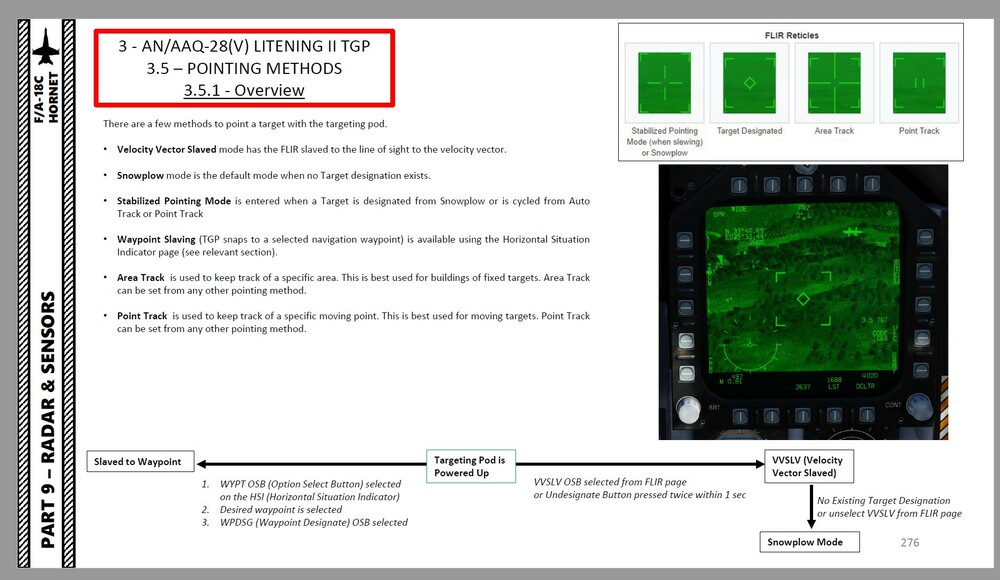This screenshot has width=1000, height=580.
Task: Click the 3.5 – POINTING METHODS heading
Action: tap(244, 68)
